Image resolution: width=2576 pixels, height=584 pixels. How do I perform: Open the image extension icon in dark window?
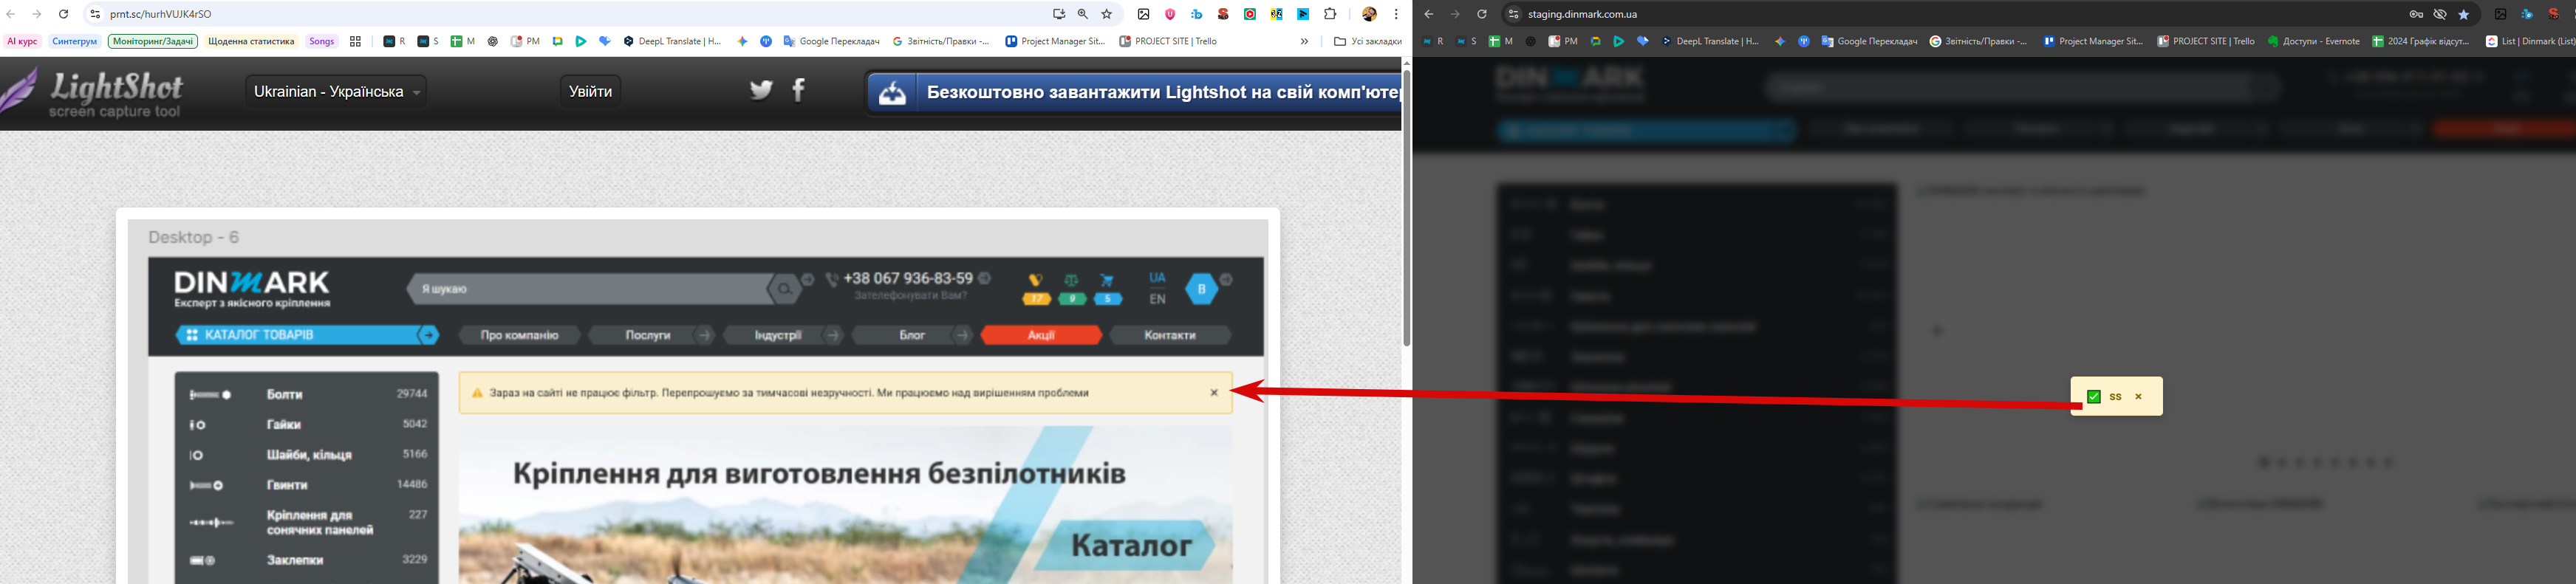tap(2501, 14)
